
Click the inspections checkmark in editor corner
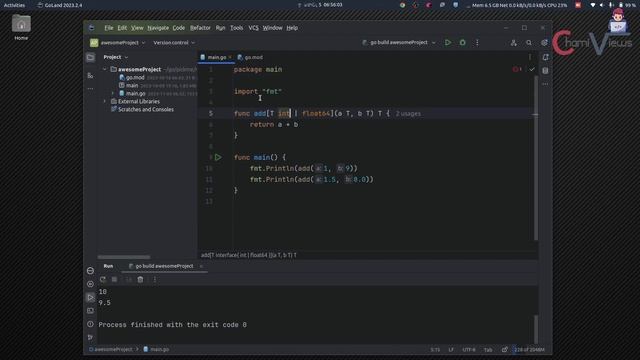pyautogui.click(x=532, y=69)
